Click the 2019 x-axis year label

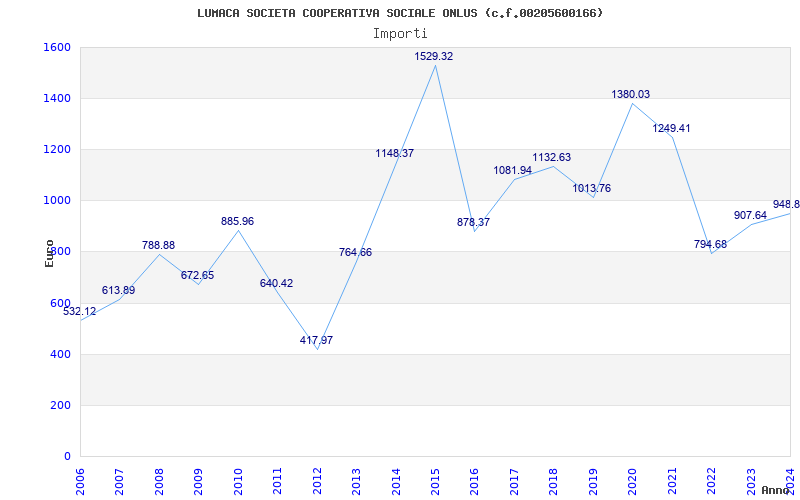click(593, 481)
